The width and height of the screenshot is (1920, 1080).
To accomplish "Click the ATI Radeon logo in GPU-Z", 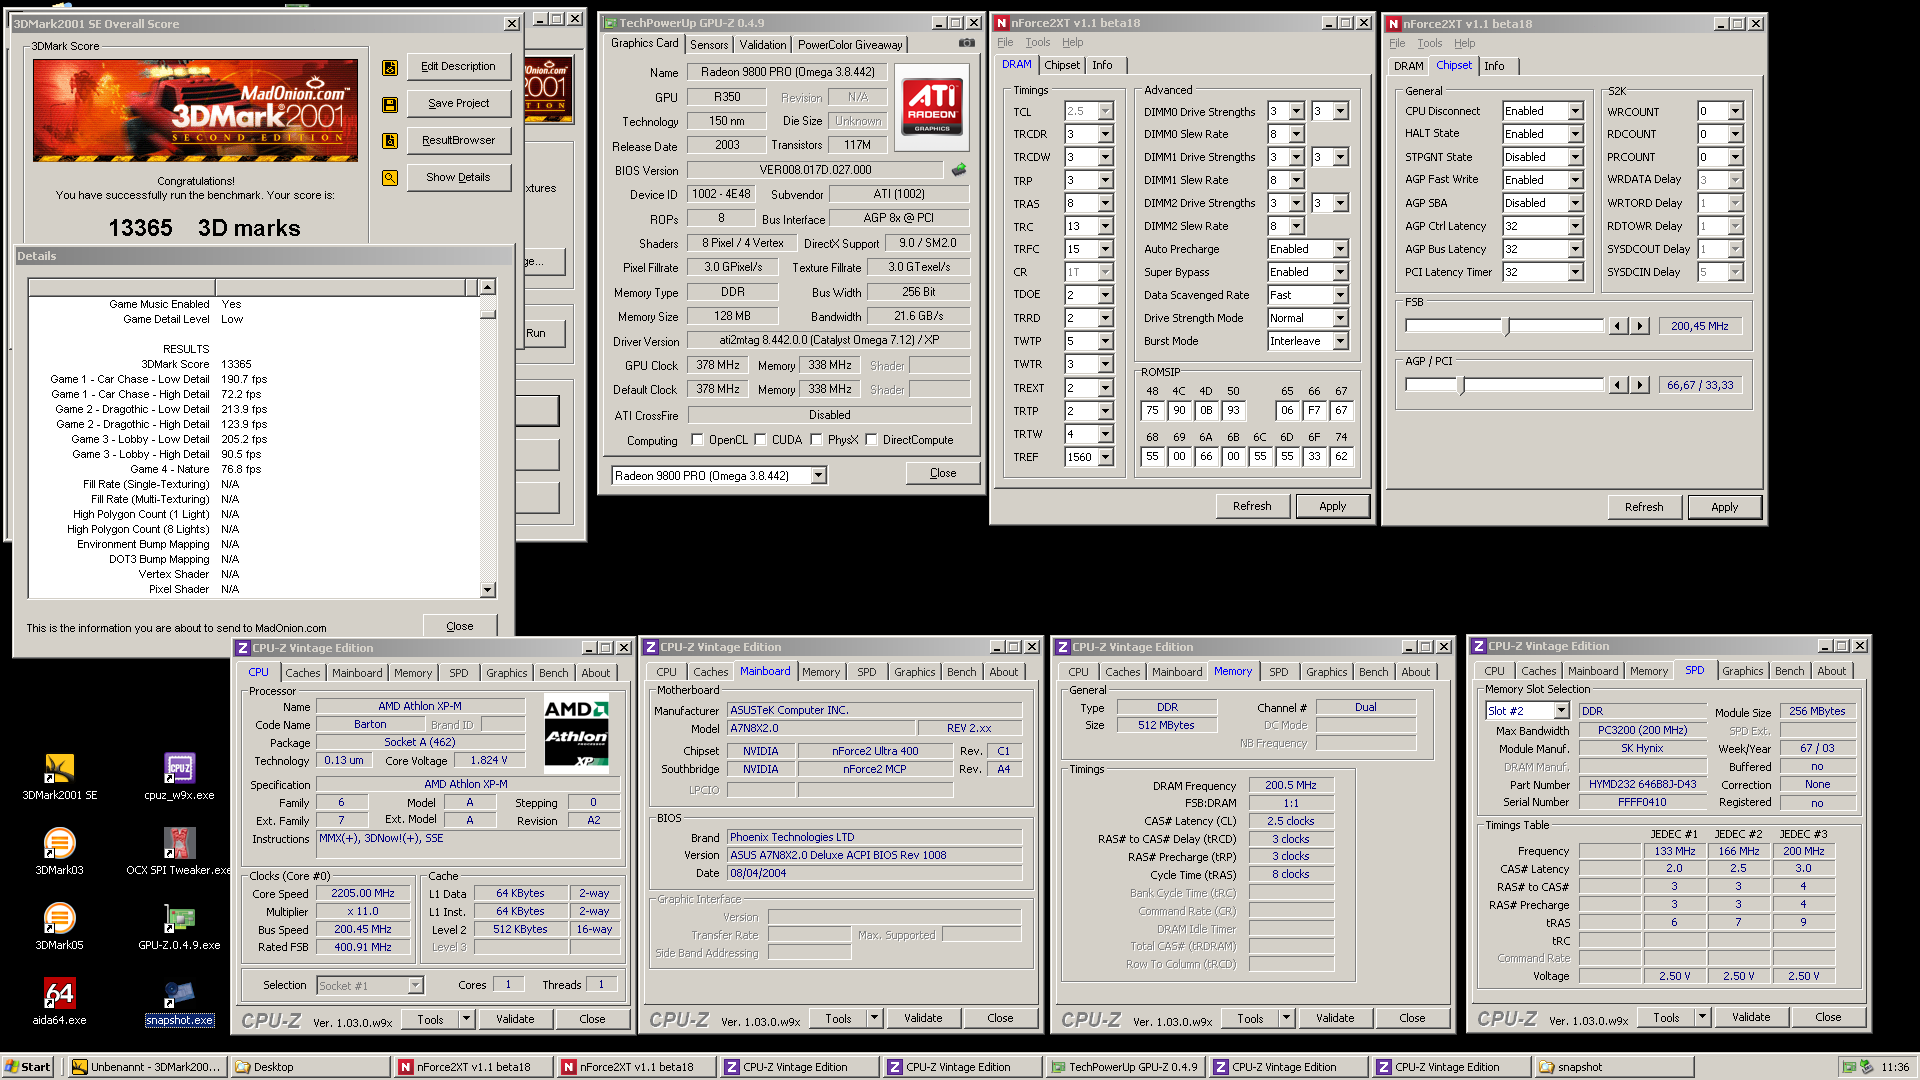I will [x=932, y=107].
